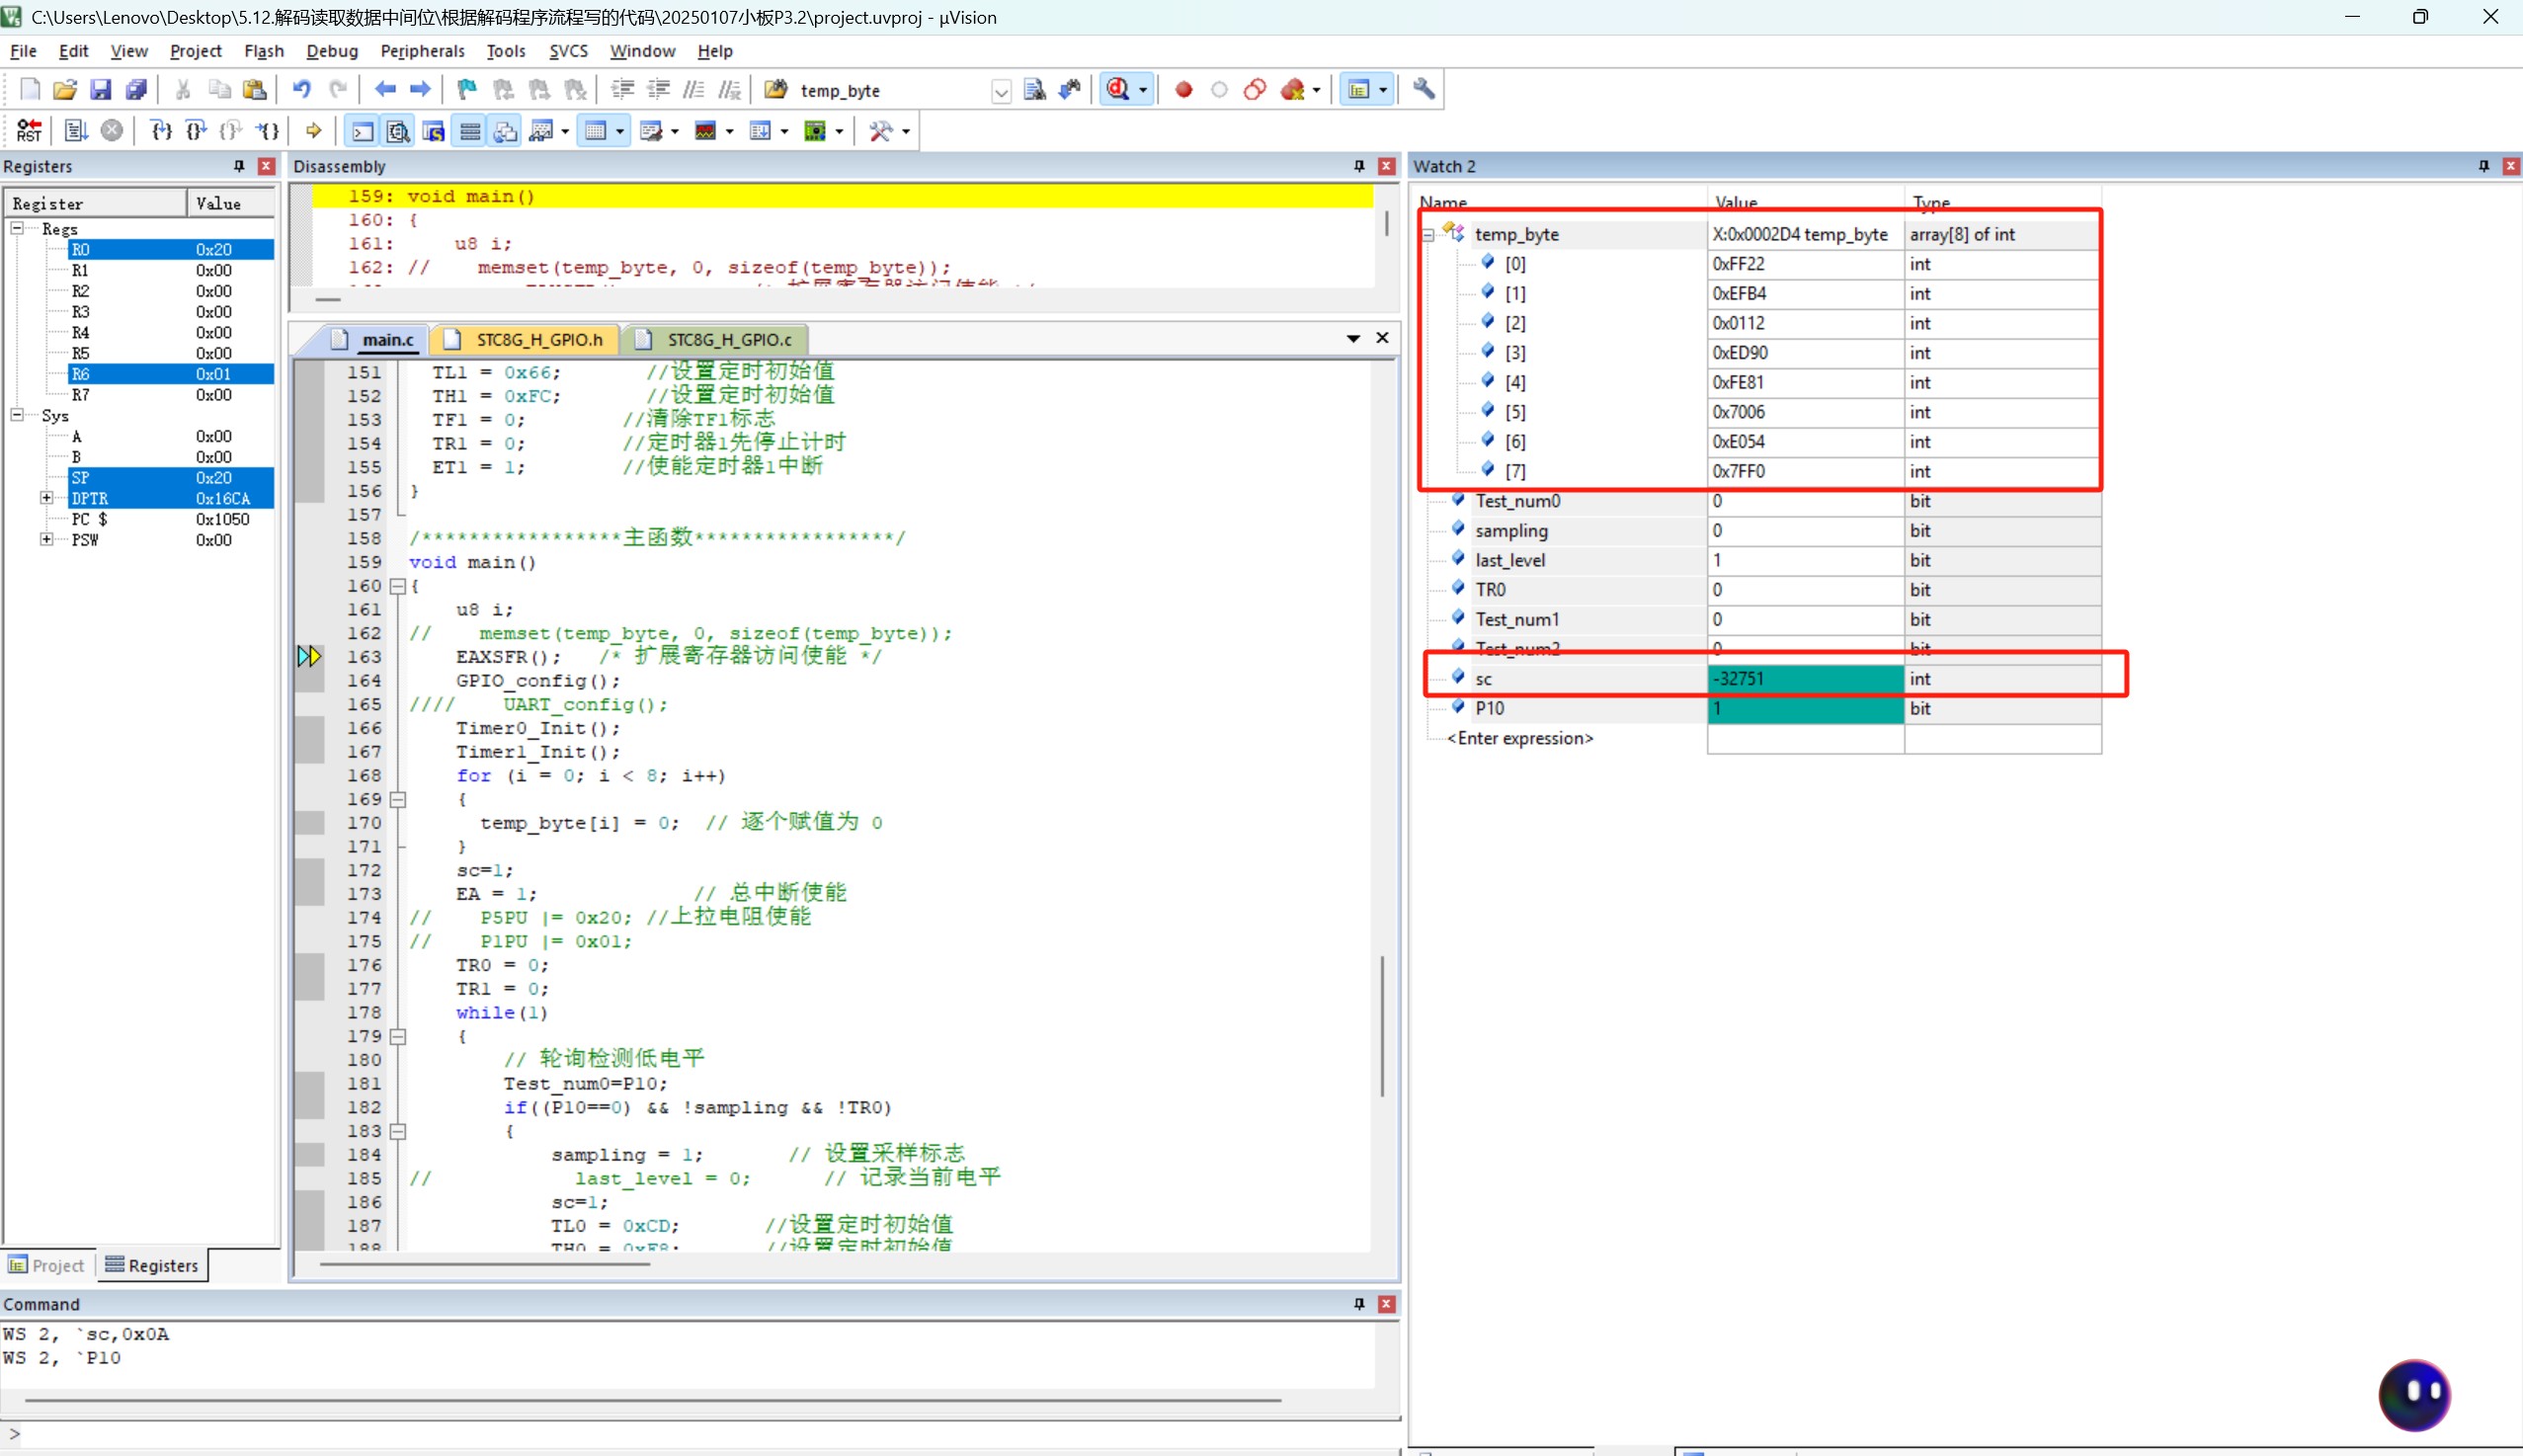2523x1456 pixels.
Task: Close the editor tab with the X button
Action: pos(1382,338)
